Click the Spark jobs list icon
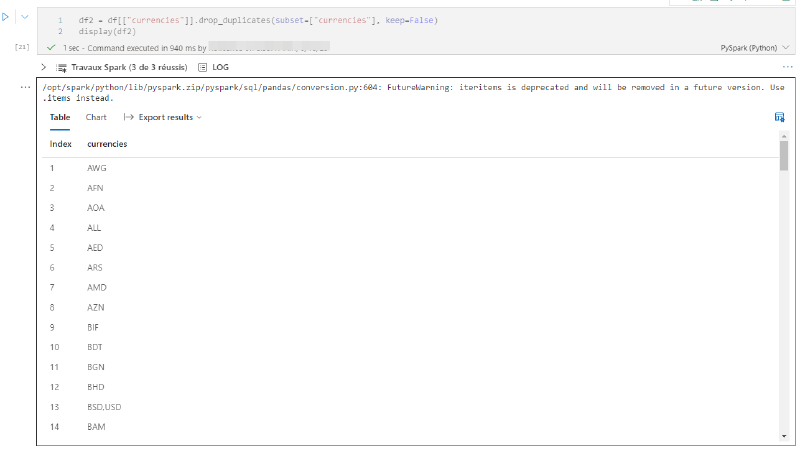800x451 pixels. click(61, 67)
